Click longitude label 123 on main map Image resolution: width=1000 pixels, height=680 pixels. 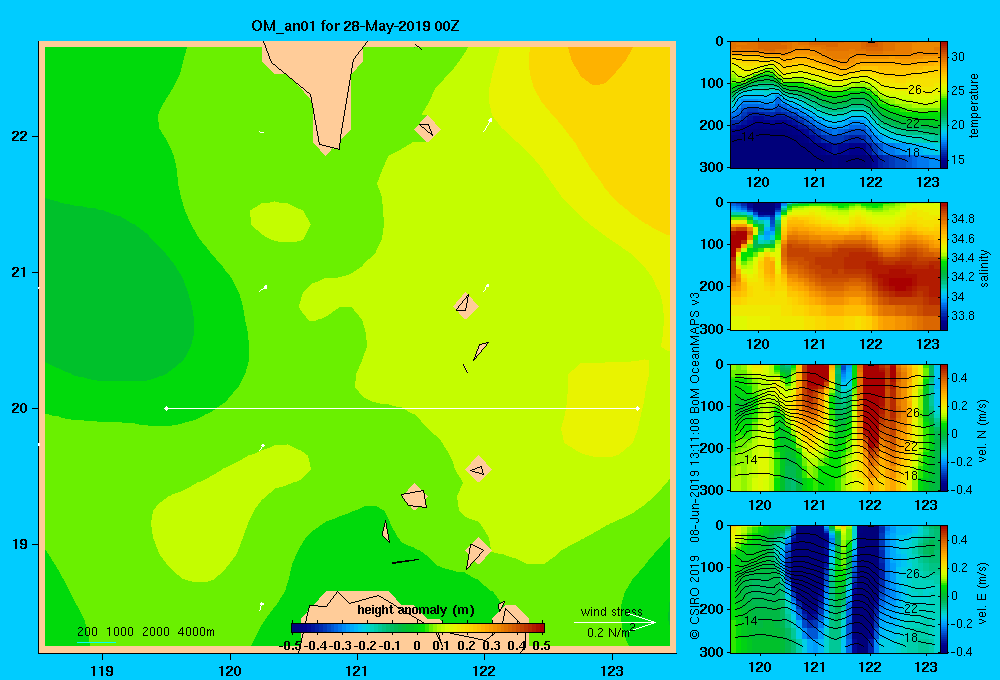[612, 670]
